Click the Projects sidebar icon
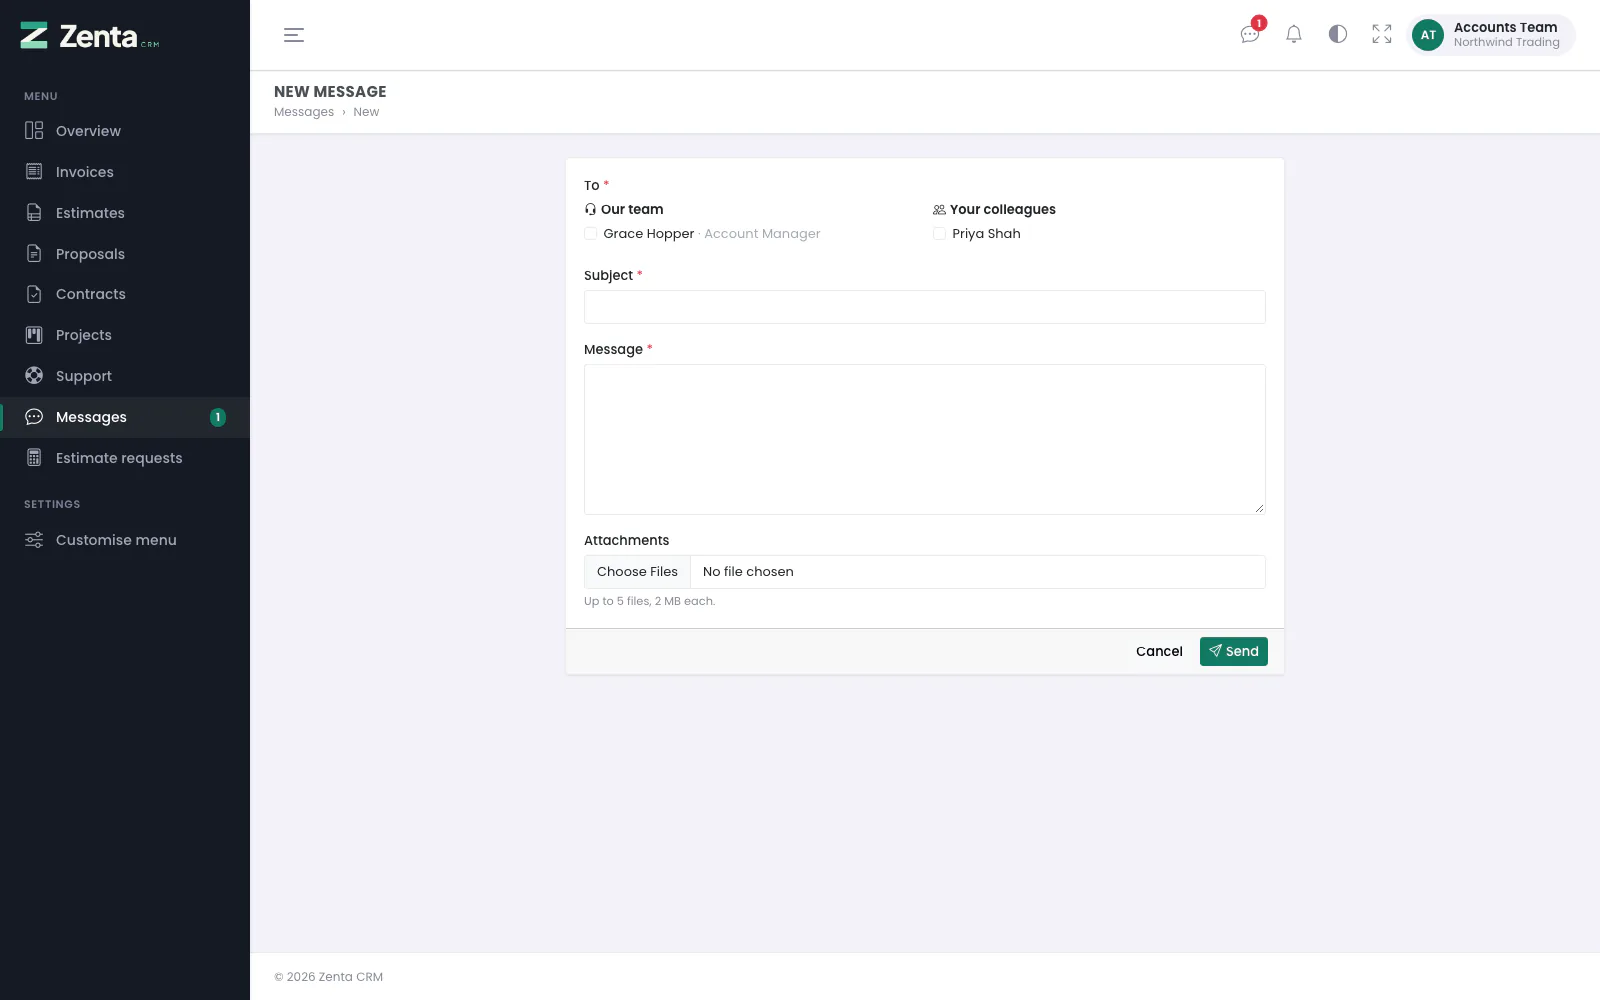Image resolution: width=1600 pixels, height=1000 pixels. click(x=34, y=335)
